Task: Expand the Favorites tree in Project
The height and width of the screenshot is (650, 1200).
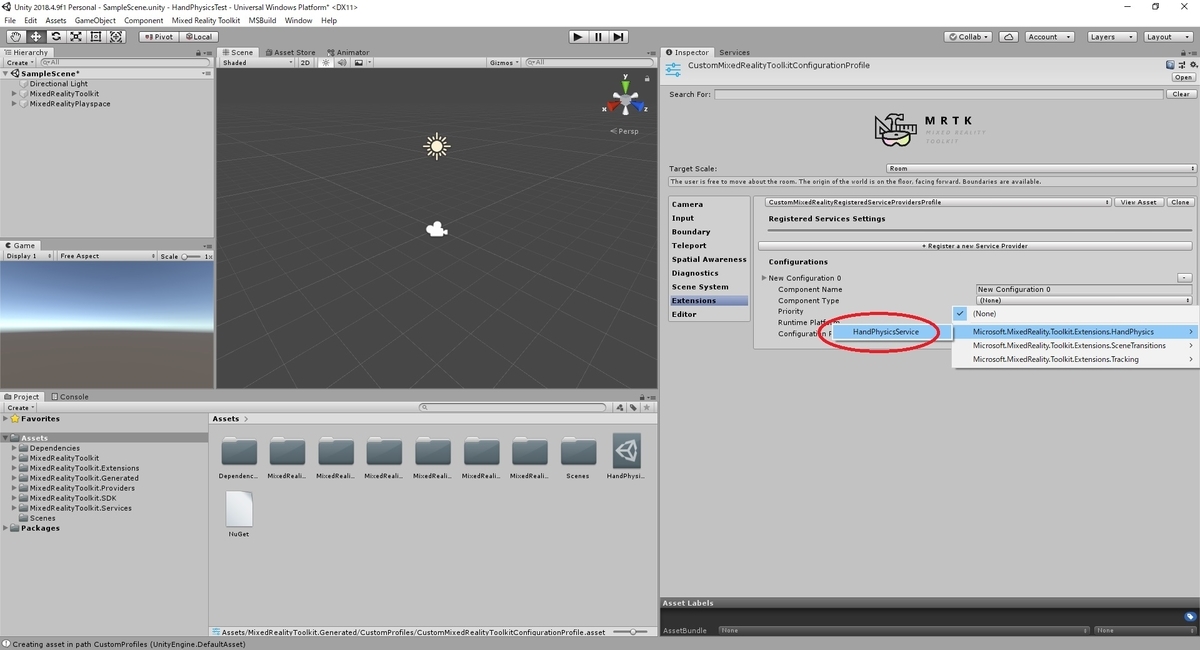Action: click(6, 419)
